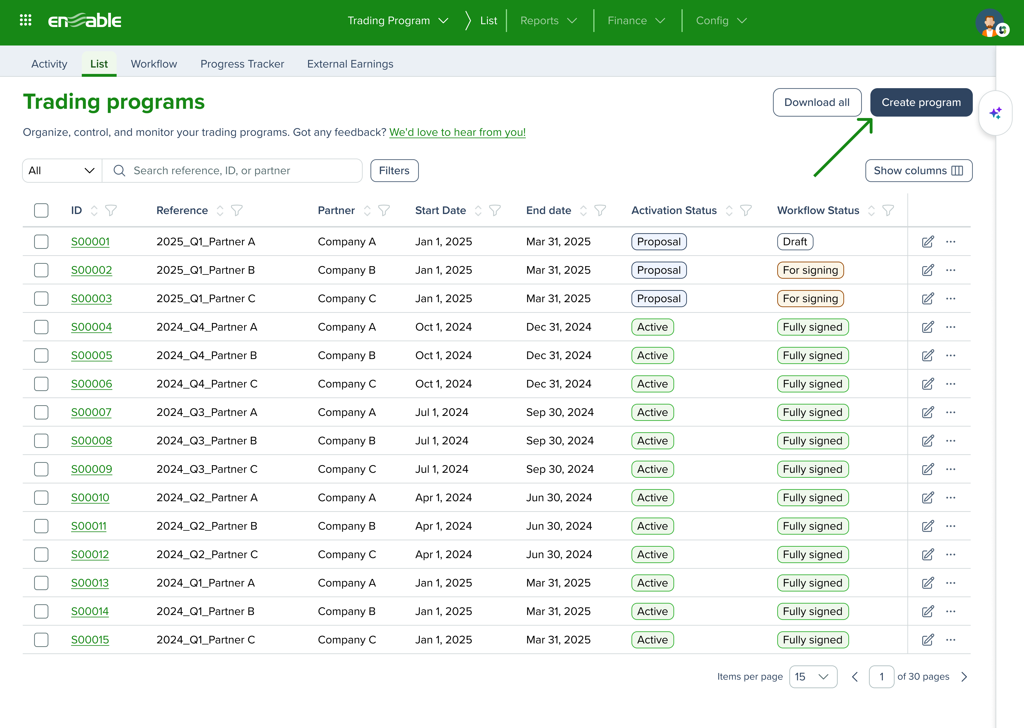Select checkbox for 2025_Q1_Partner B row
This screenshot has height=728, width=1024.
pyautogui.click(x=41, y=270)
